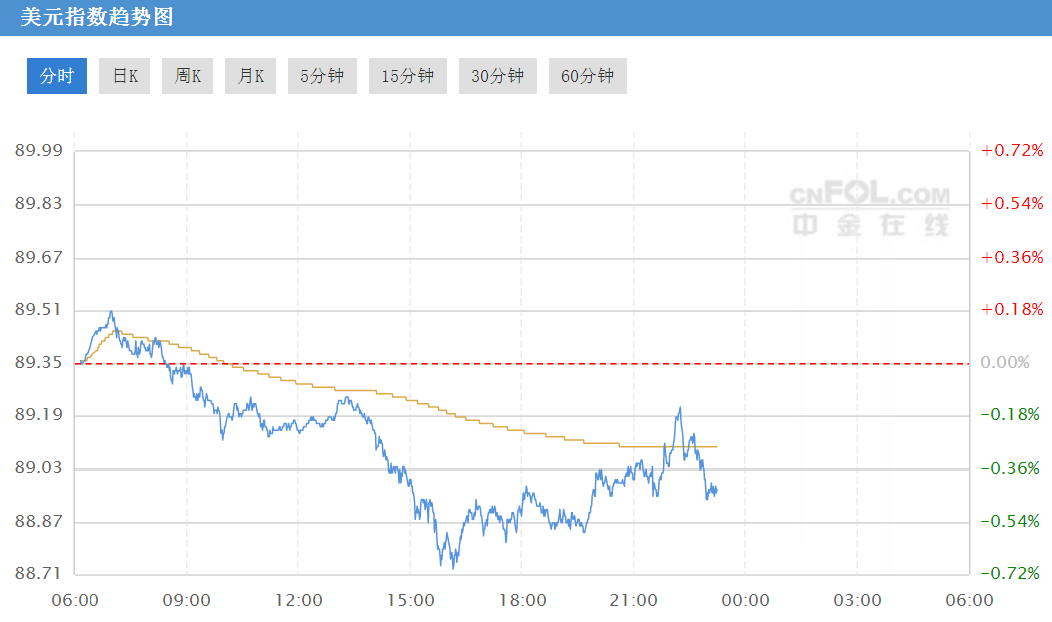Viewport: 1052px width, 622px height.
Task: Open the 30分钟 interval chart
Action: click(x=498, y=76)
